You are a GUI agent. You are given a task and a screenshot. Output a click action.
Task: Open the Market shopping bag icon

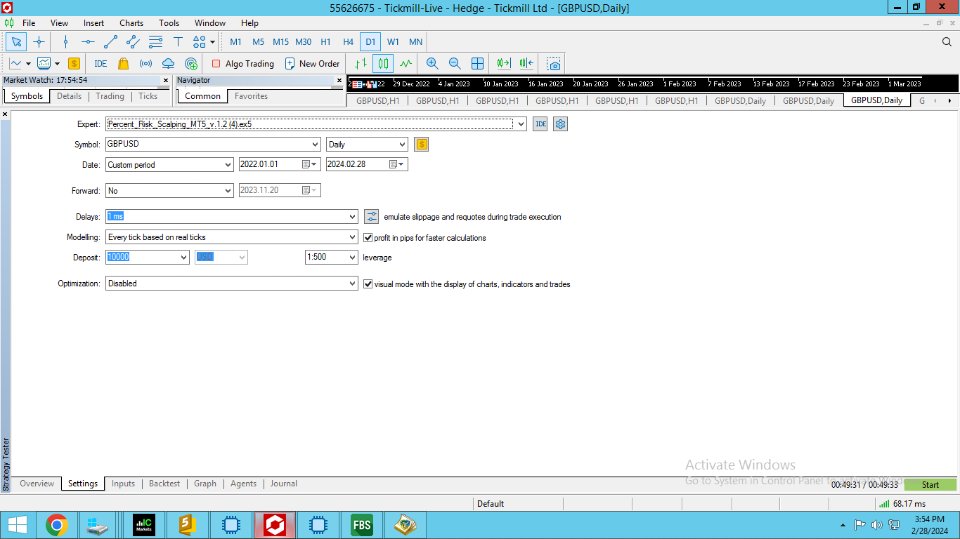click(123, 64)
